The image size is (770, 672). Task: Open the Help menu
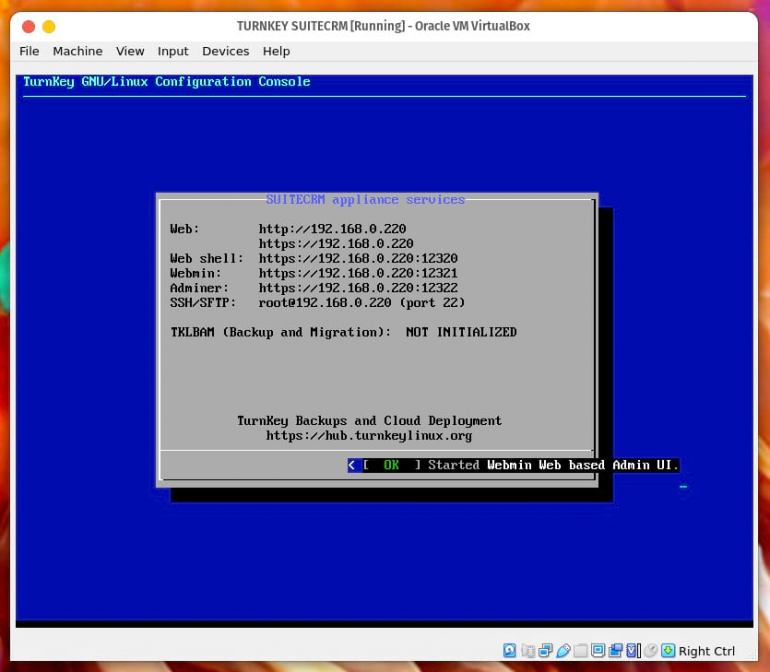pyautogui.click(x=276, y=51)
